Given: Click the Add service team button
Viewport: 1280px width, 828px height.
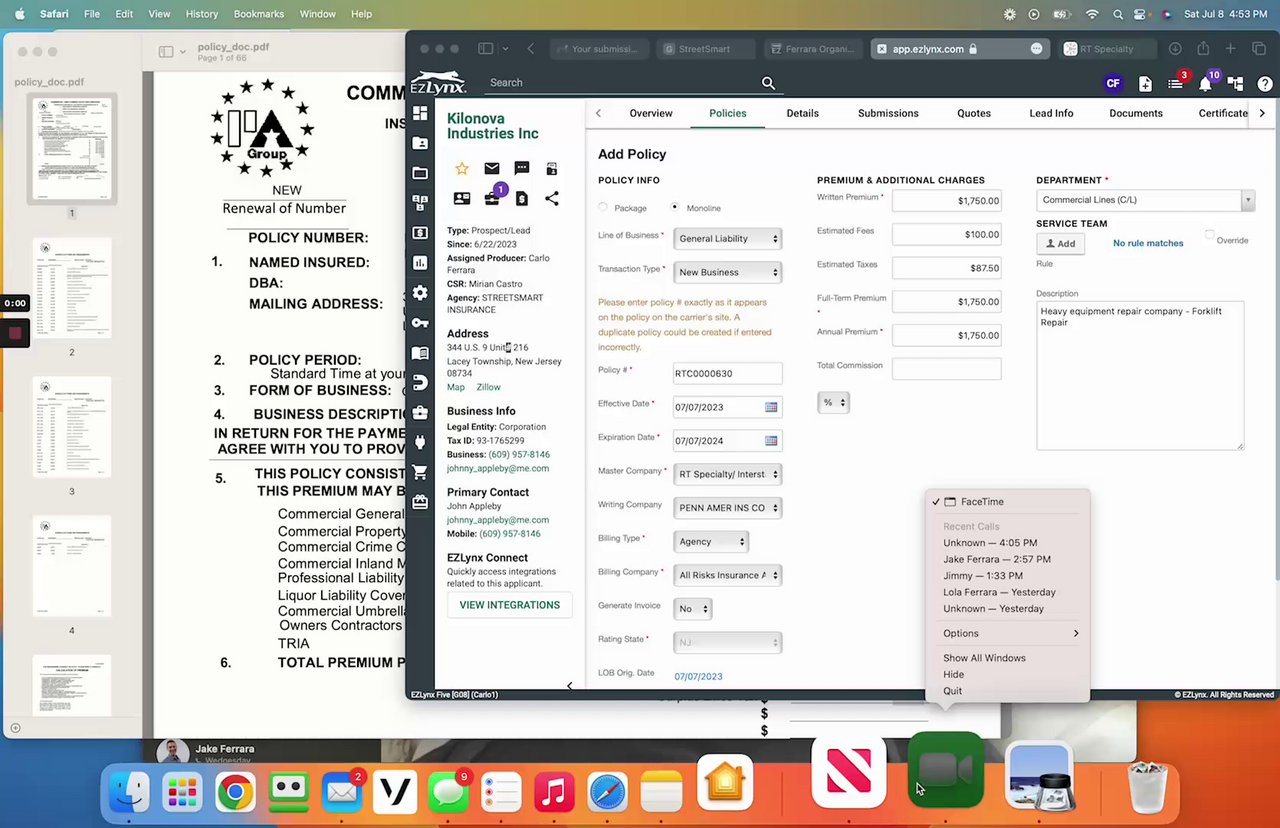Looking at the screenshot, I should point(1060,243).
